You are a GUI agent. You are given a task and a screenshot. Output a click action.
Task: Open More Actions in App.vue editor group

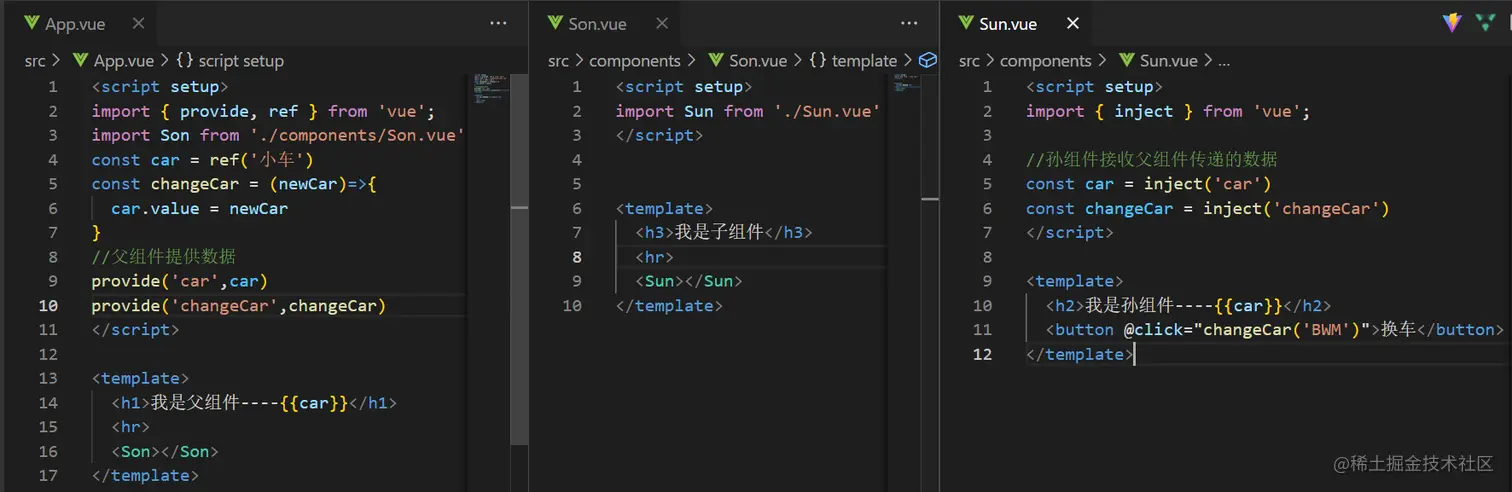(498, 23)
